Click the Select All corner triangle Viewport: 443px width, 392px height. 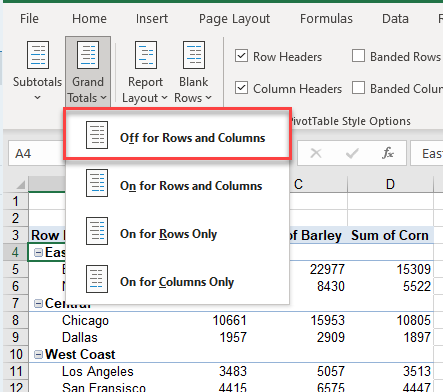21,184
